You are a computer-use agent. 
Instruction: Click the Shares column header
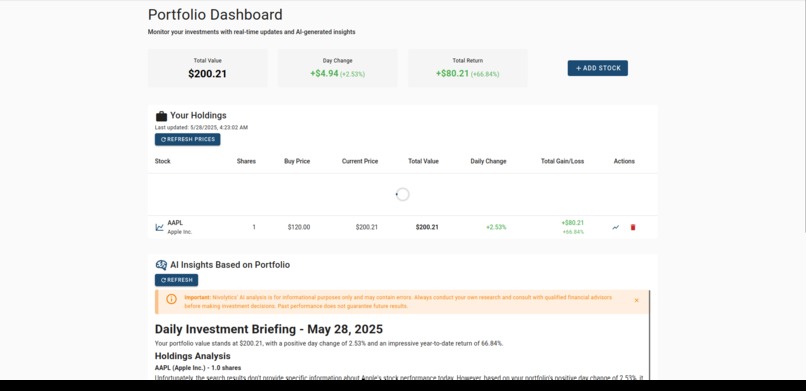click(246, 161)
